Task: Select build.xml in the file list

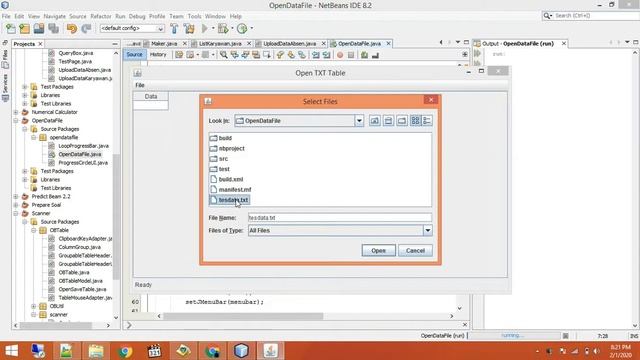Action: point(226,179)
